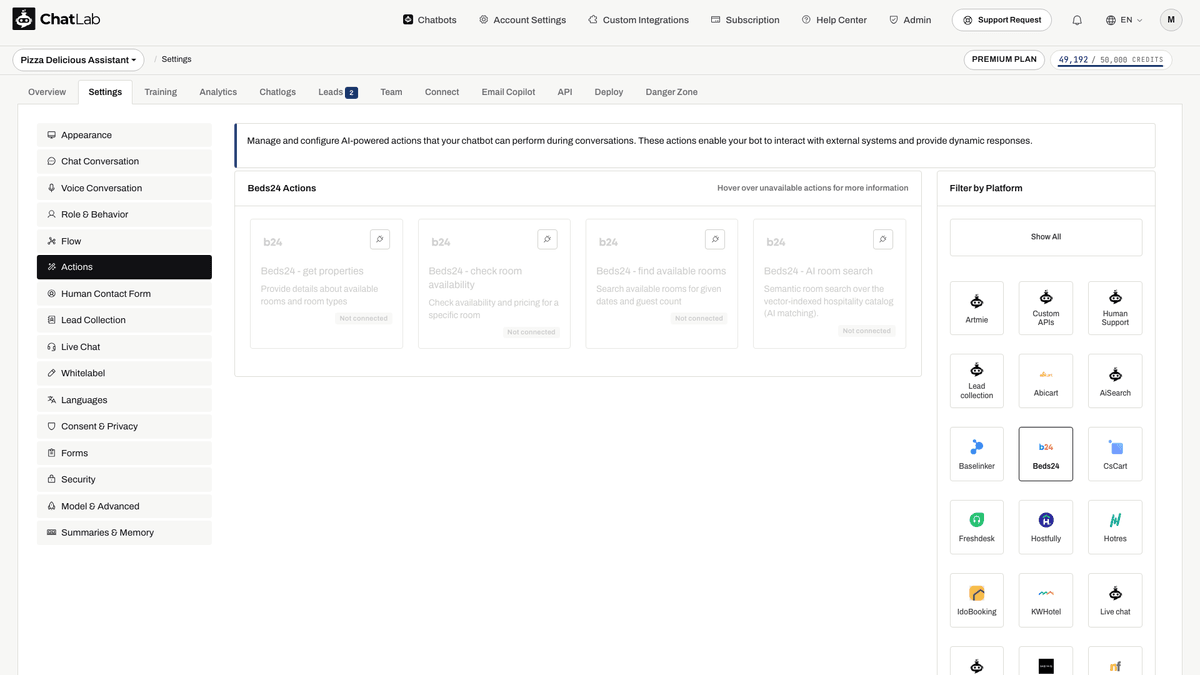The width and height of the screenshot is (1200, 675).
Task: Open Voice Conversation settings in sidebar
Action: (124, 188)
